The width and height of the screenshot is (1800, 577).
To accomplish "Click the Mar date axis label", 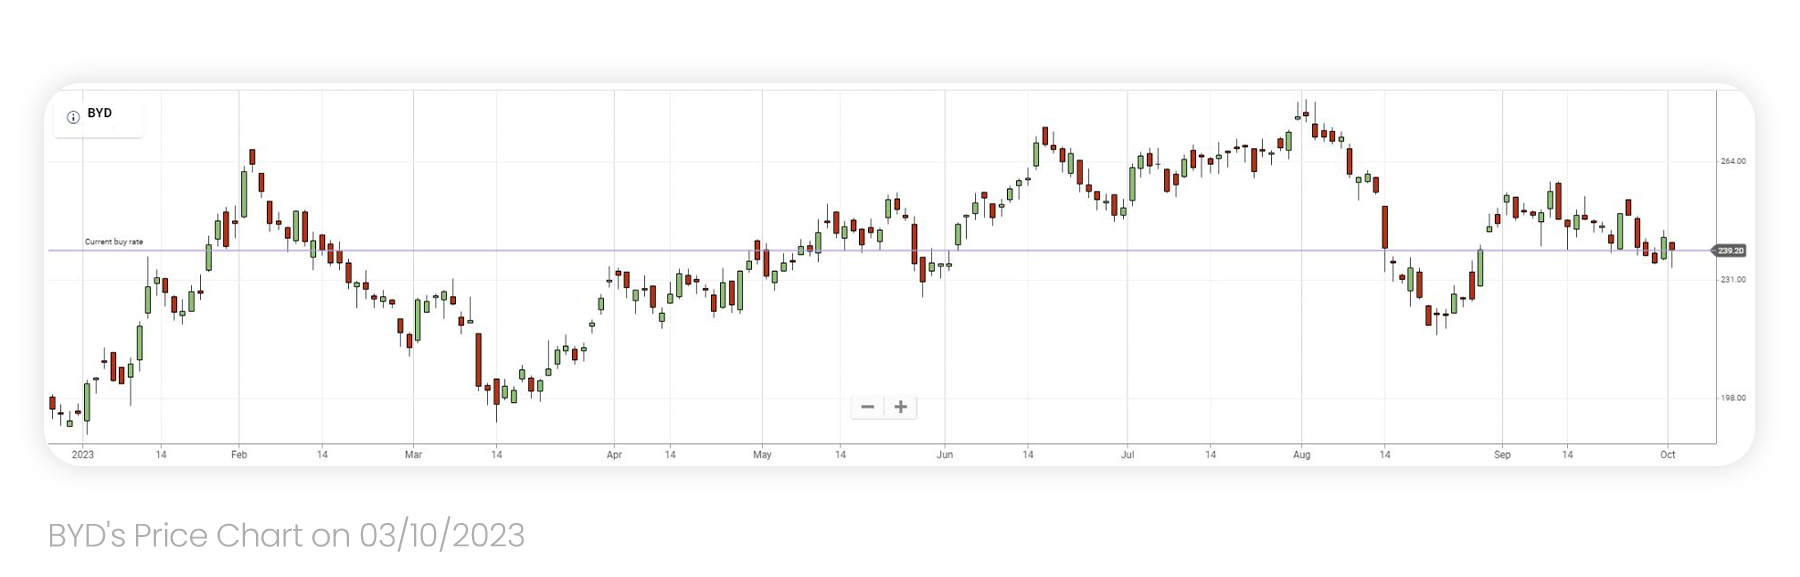I will click(414, 455).
